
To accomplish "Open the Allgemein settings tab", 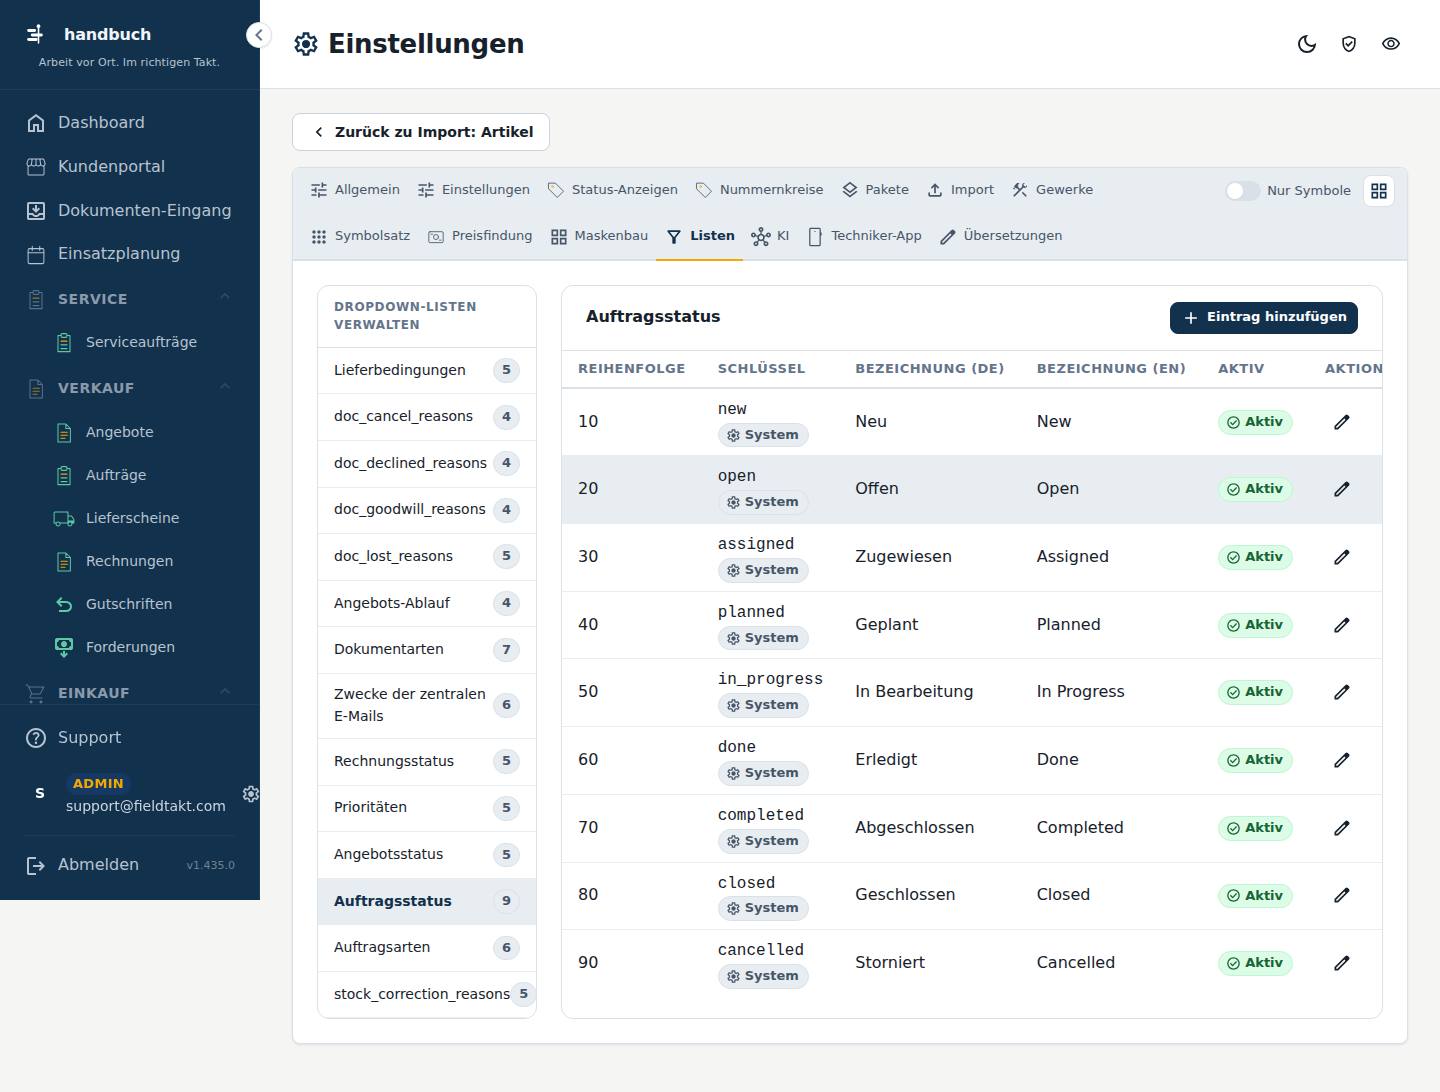I will tap(355, 190).
